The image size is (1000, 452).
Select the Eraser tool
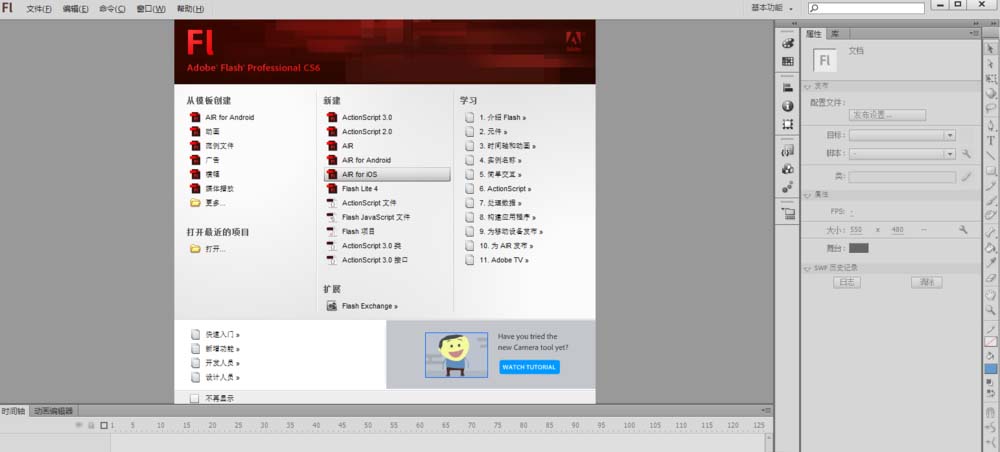(x=990, y=278)
